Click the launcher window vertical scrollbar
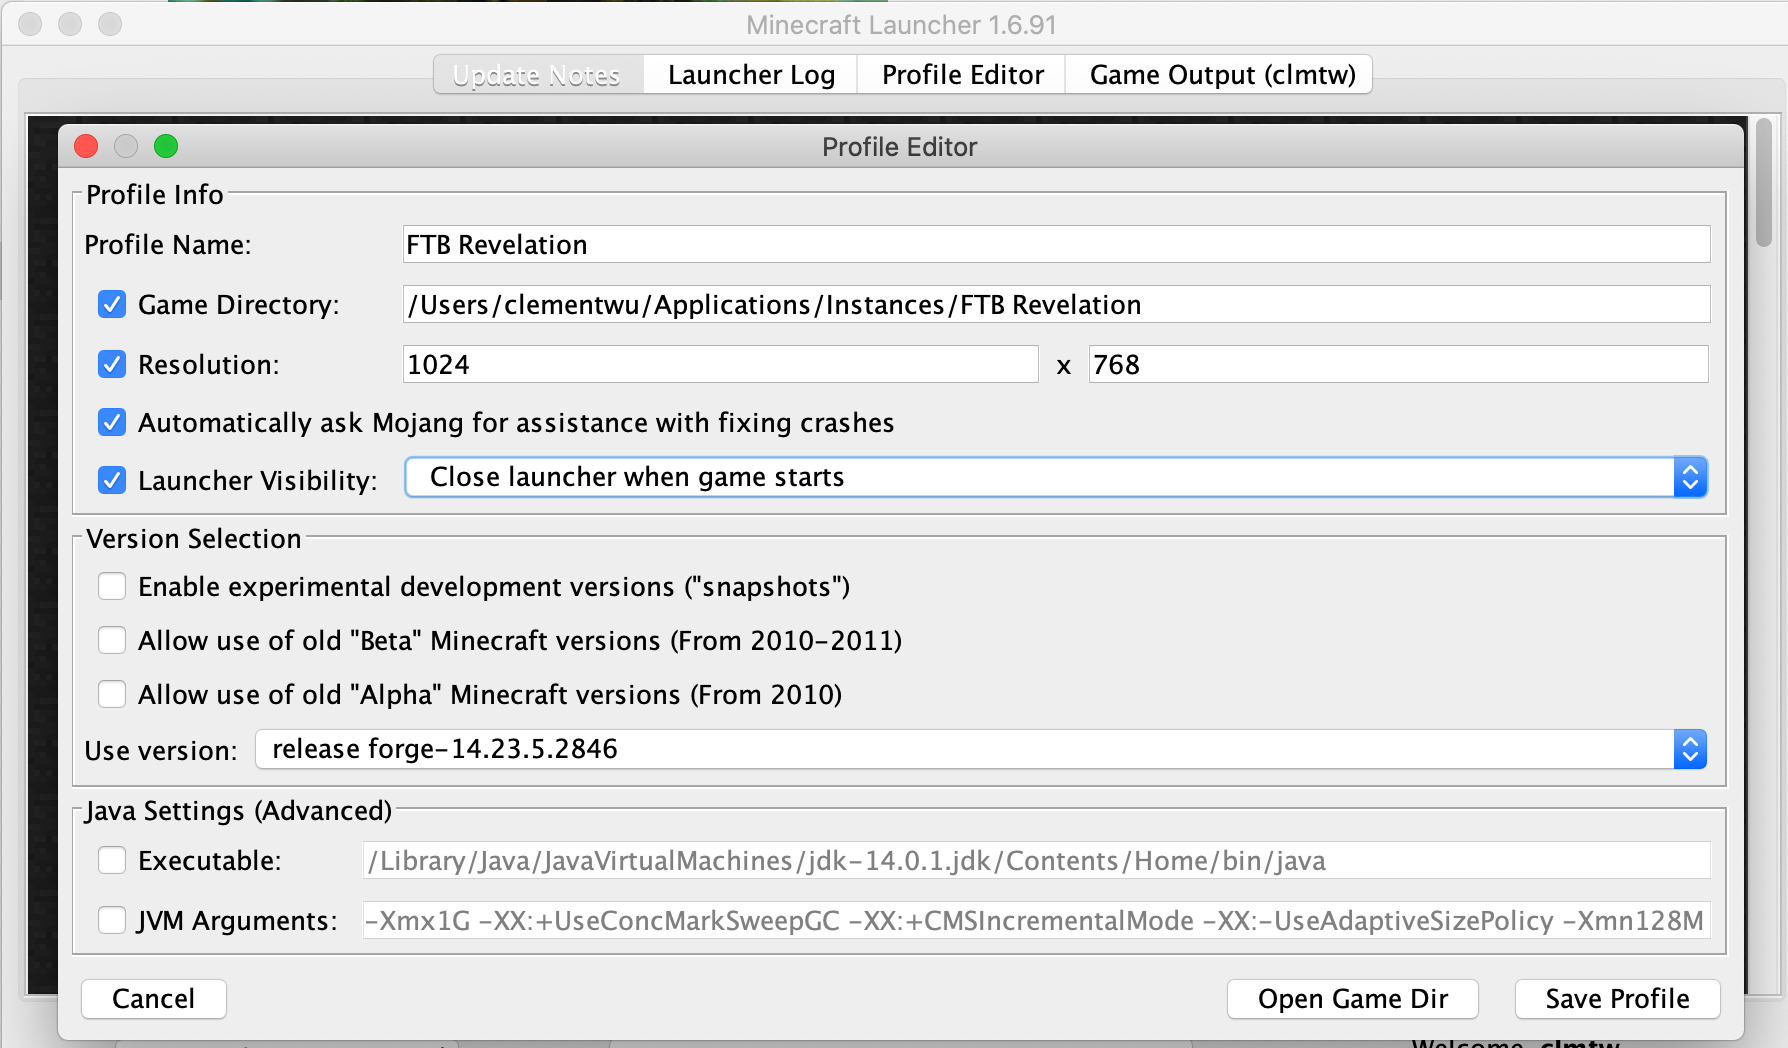This screenshot has width=1788, height=1048. pyautogui.click(x=1764, y=182)
